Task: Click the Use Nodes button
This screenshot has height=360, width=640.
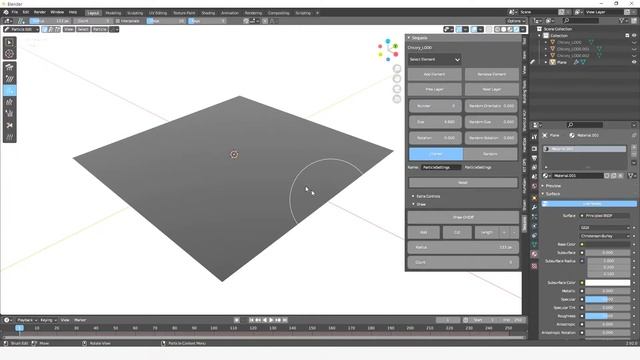Action: point(589,204)
